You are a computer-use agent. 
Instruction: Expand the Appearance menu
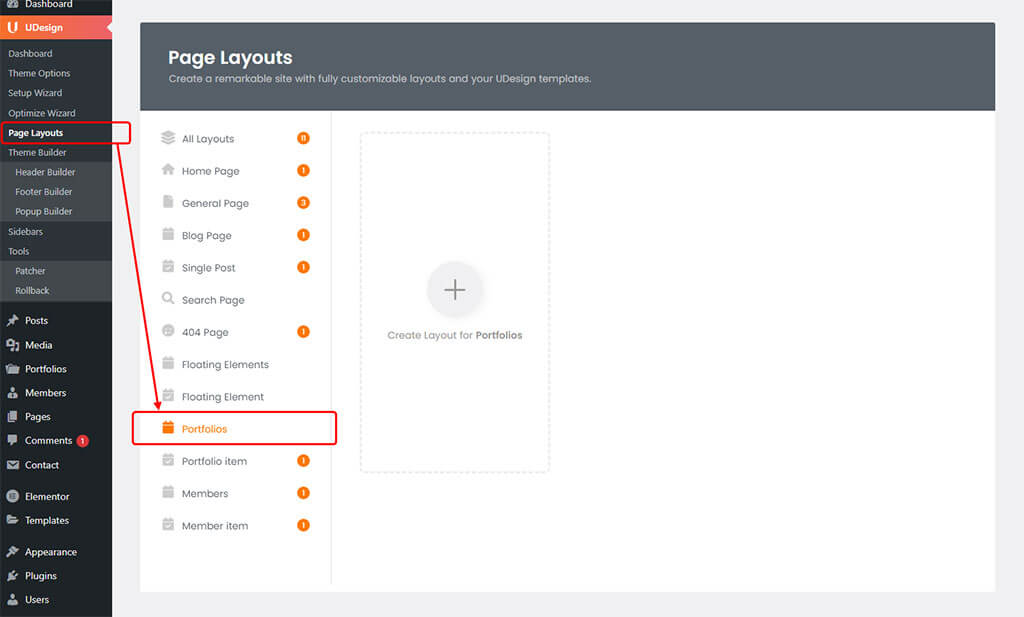(48, 551)
